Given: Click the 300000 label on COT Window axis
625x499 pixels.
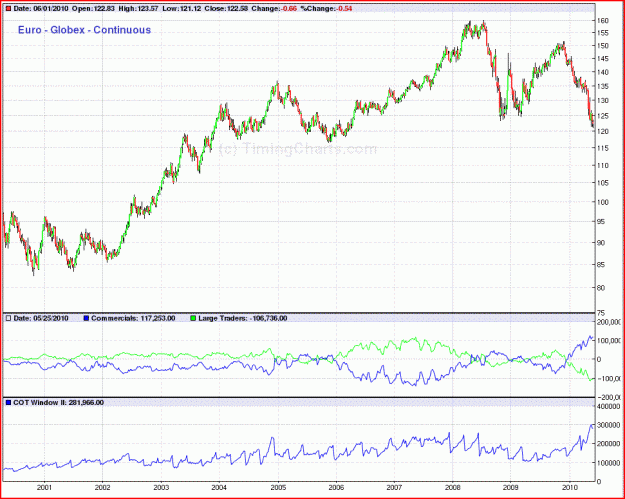Looking at the screenshot, I should [609, 425].
